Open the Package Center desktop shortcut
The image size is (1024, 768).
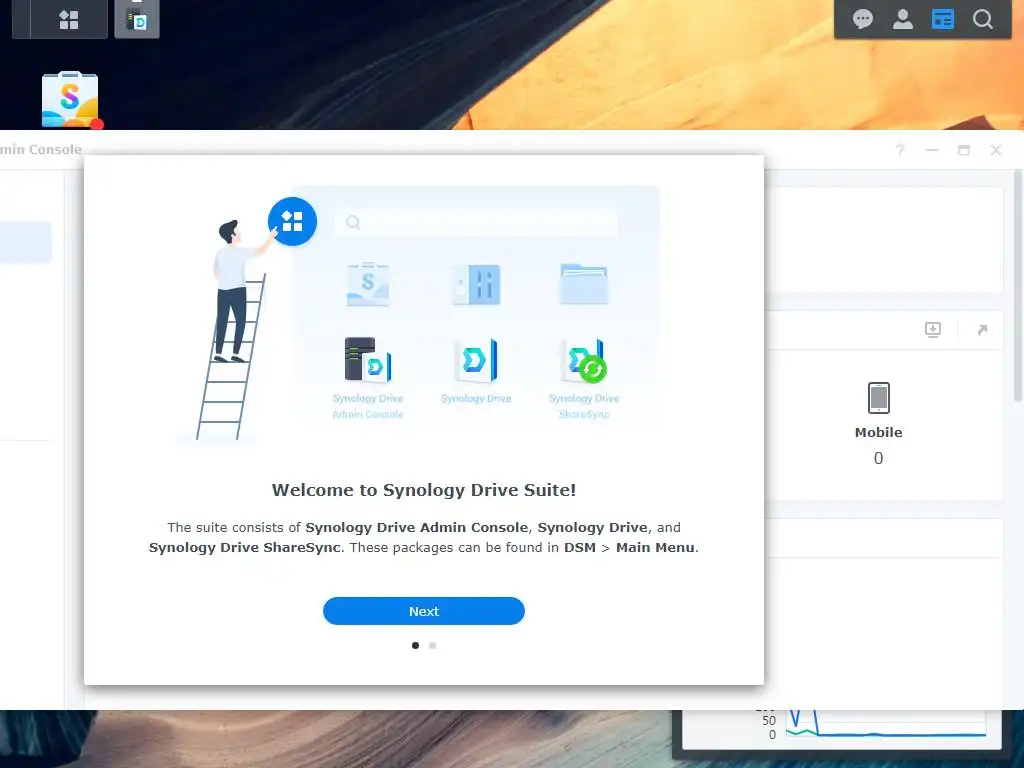click(x=70, y=99)
